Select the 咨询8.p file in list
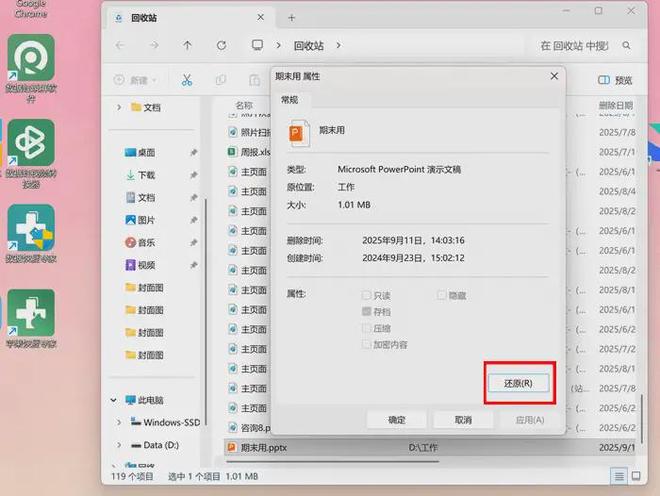The width and height of the screenshot is (660, 496). (x=249, y=428)
